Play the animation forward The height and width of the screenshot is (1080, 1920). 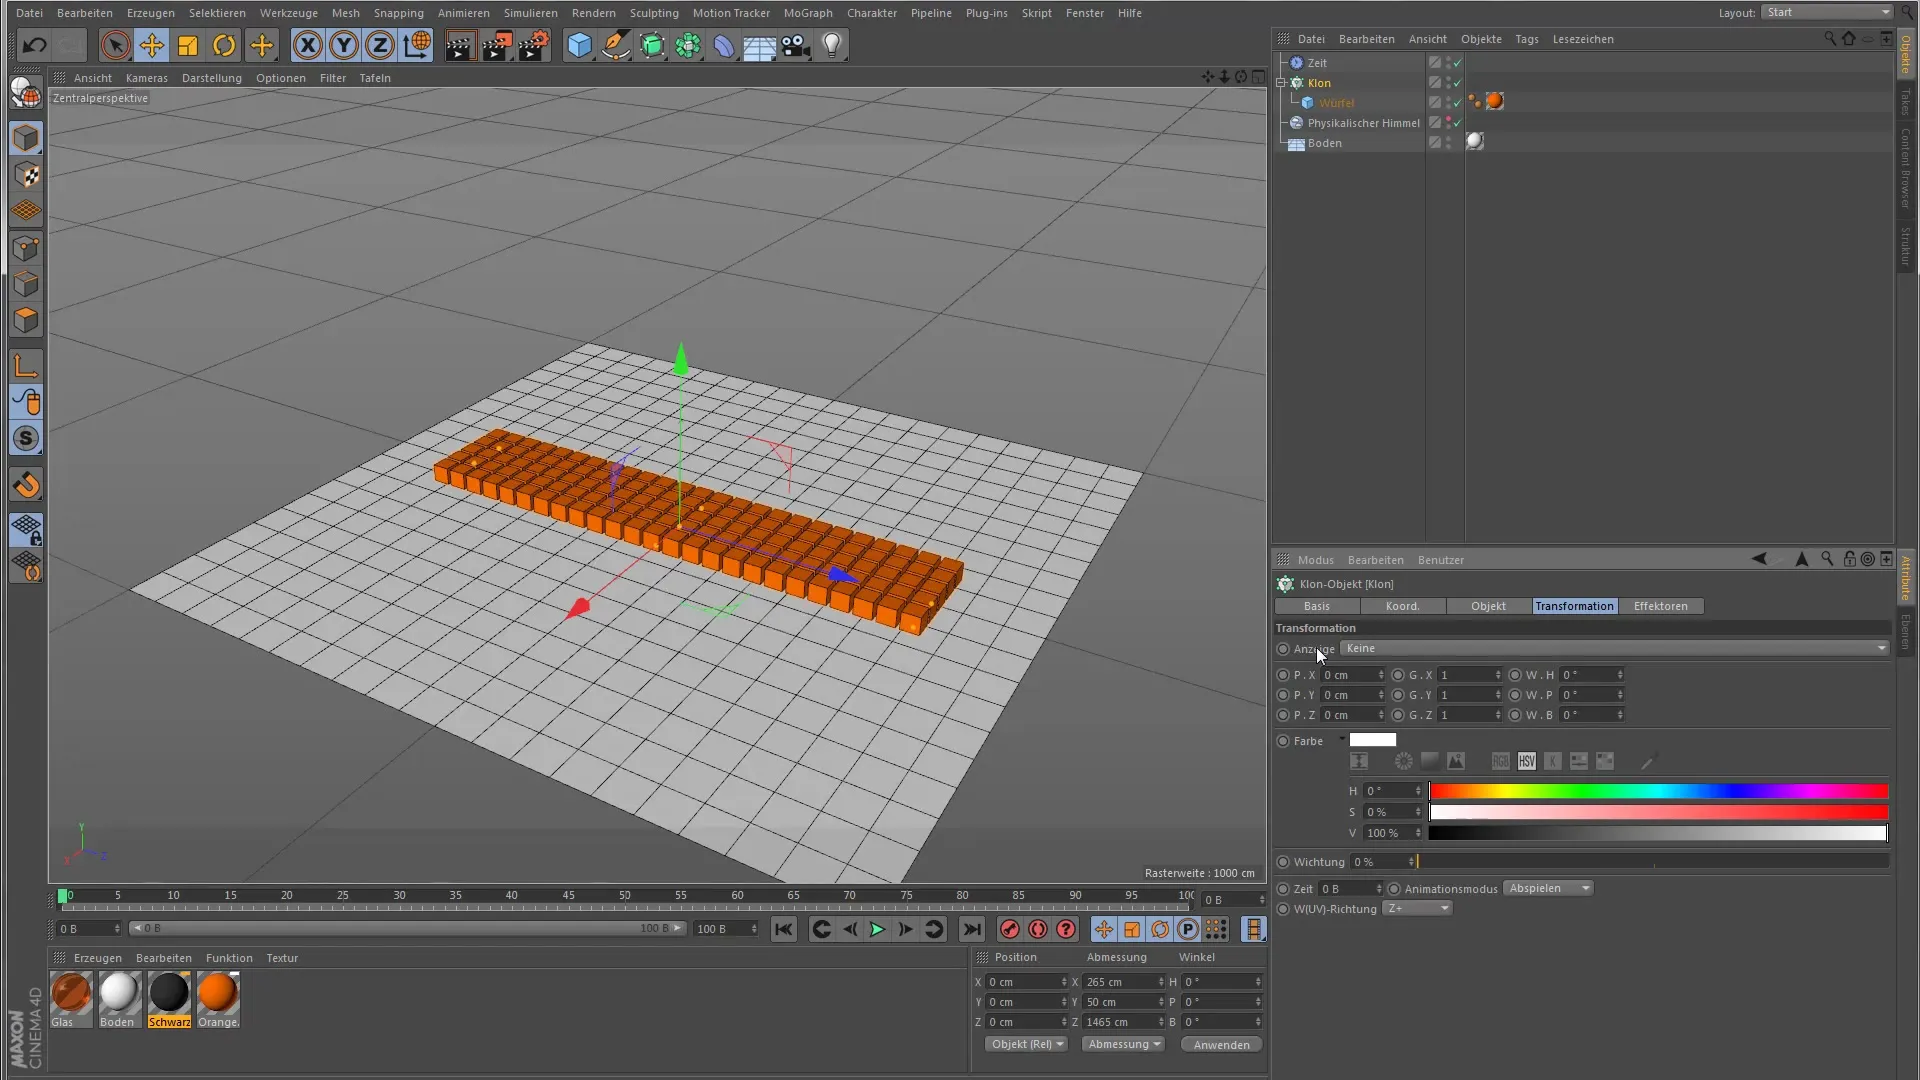877,929
